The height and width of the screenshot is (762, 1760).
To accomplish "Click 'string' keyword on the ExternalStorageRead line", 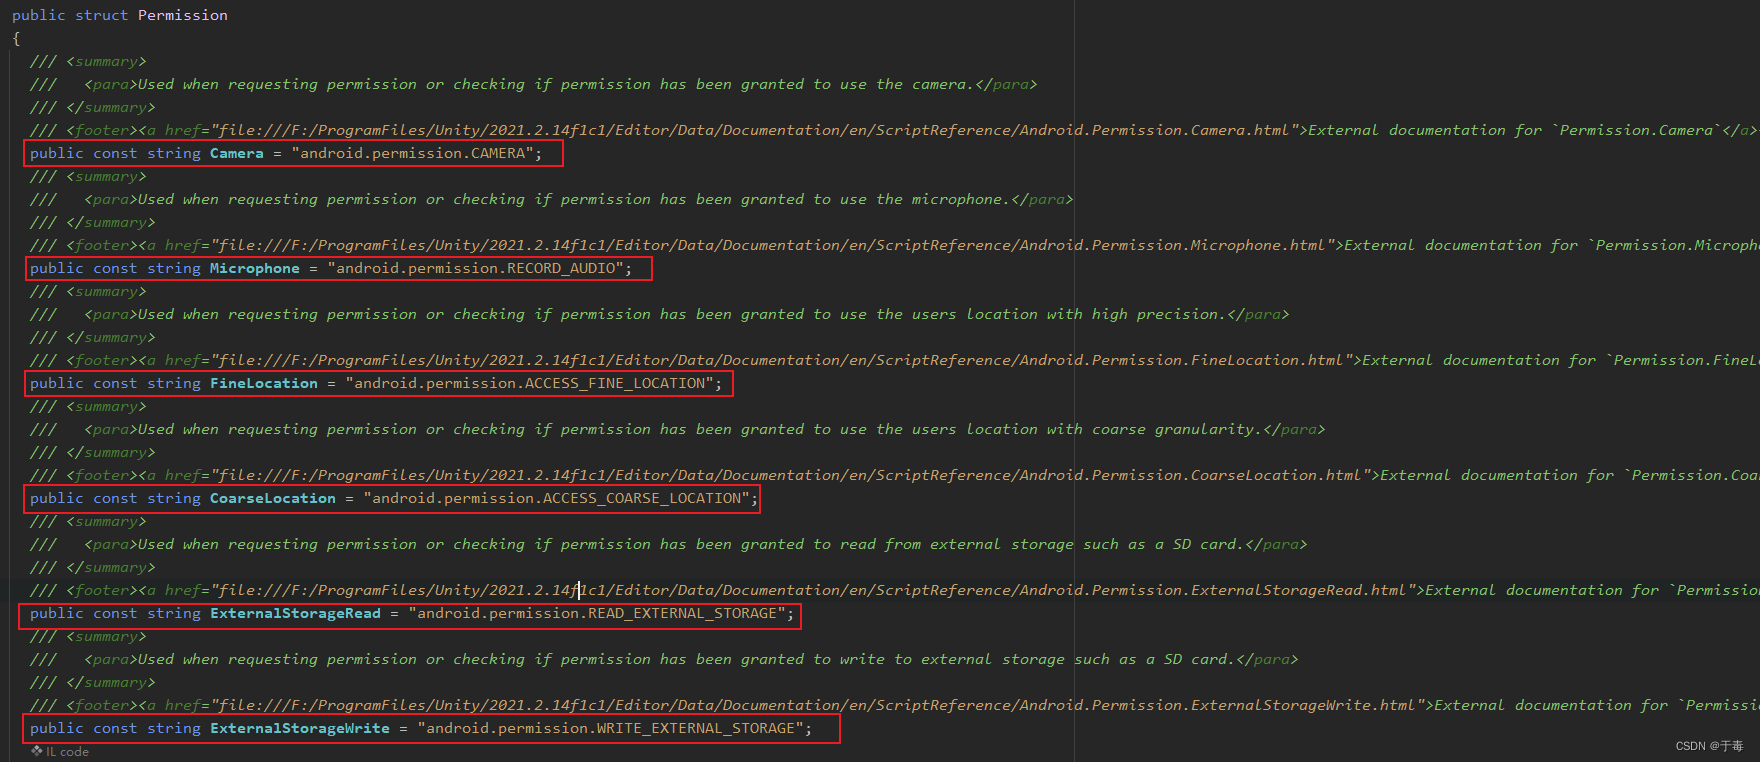I will point(174,613).
